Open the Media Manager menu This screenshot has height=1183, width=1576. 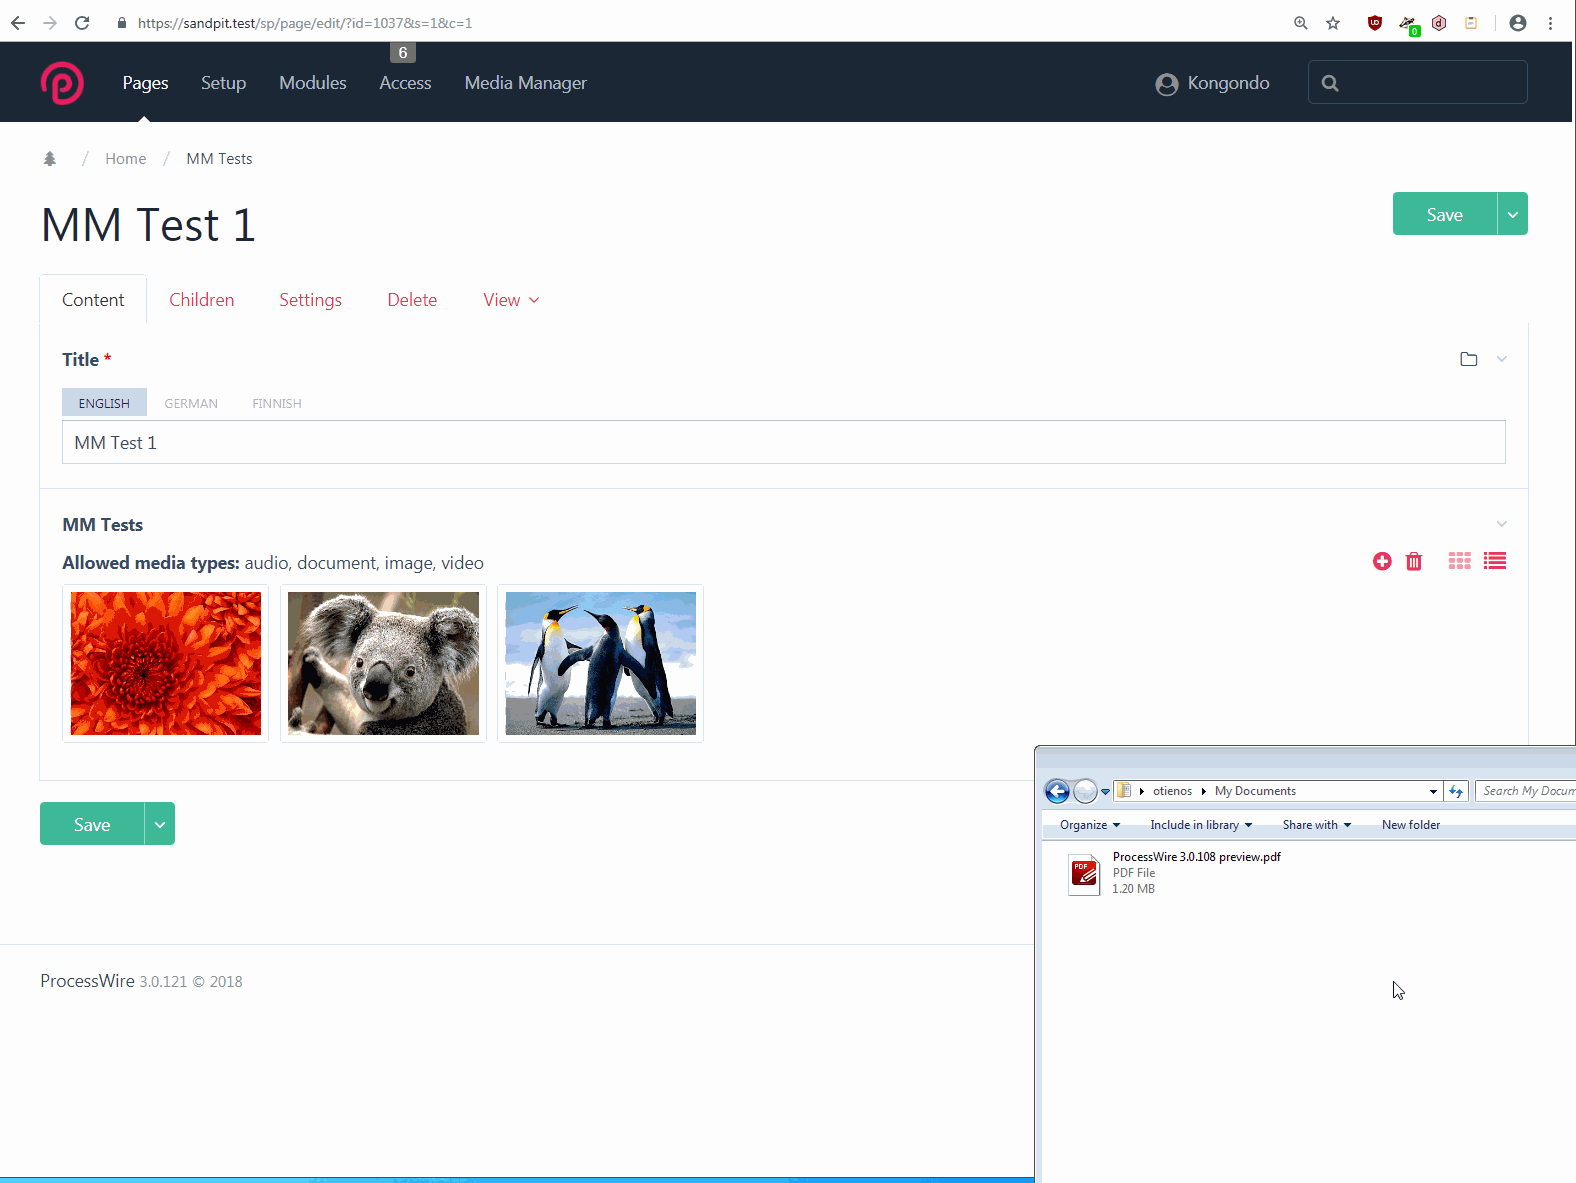tap(525, 83)
